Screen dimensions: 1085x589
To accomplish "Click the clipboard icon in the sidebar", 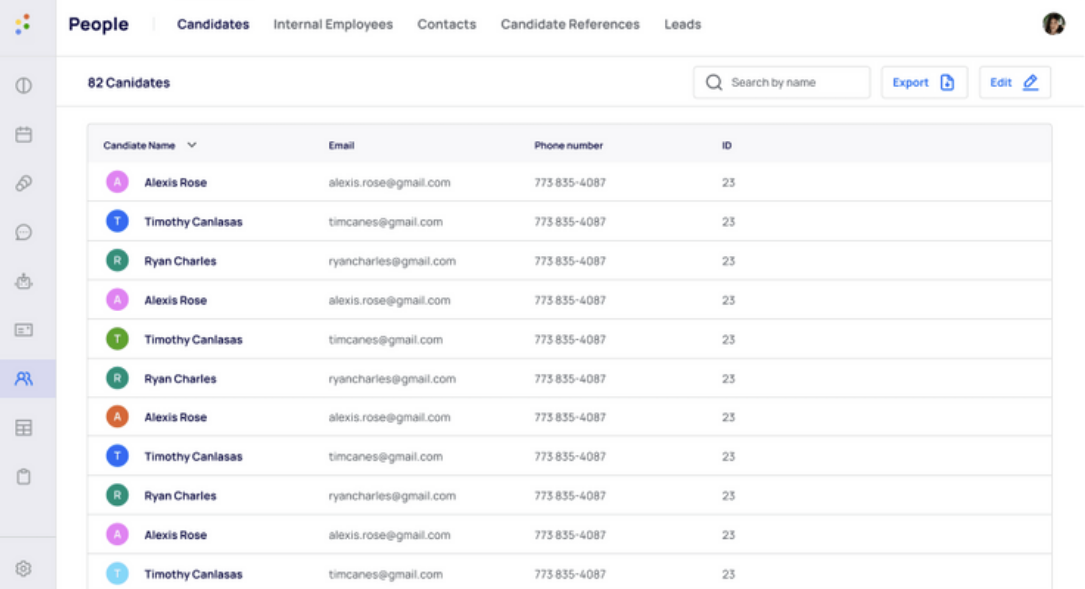I will (x=24, y=477).
